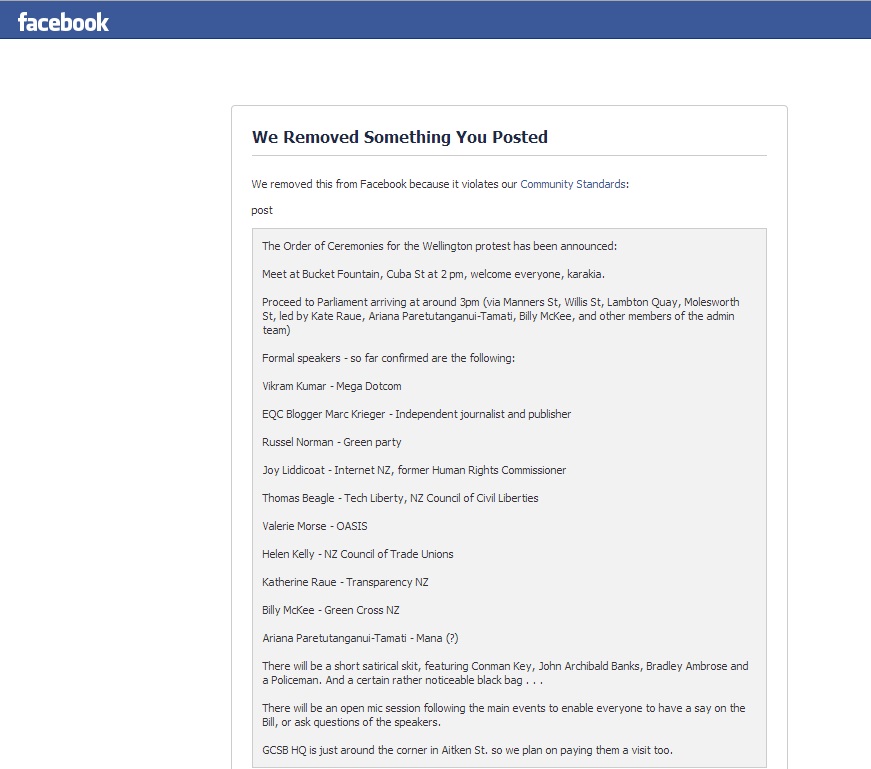Open the Community Standards link
Screen dimensions: 871x769
(x=573, y=184)
